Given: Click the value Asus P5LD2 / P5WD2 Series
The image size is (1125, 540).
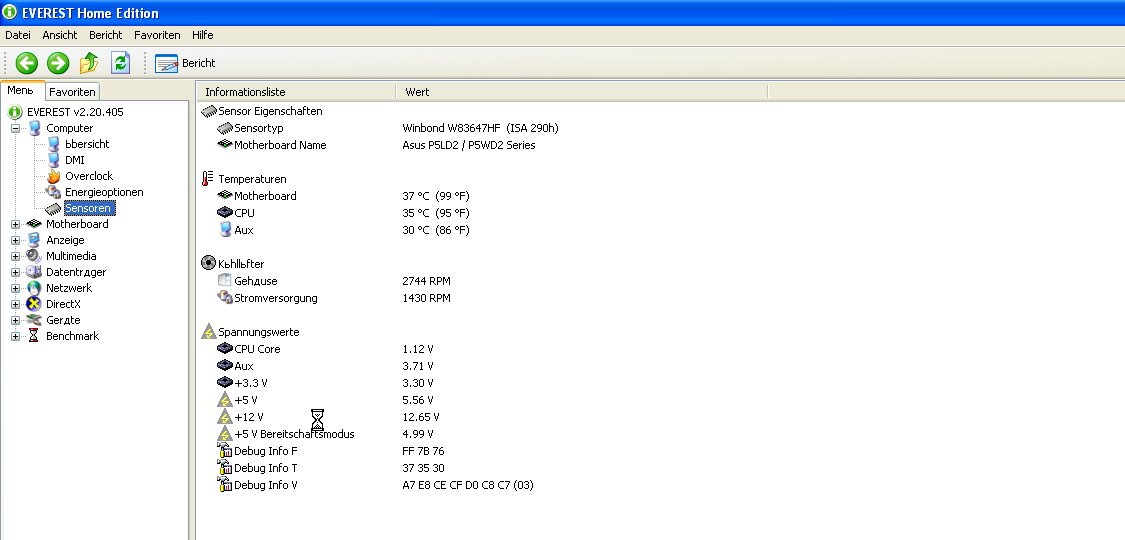Looking at the screenshot, I should coord(469,145).
